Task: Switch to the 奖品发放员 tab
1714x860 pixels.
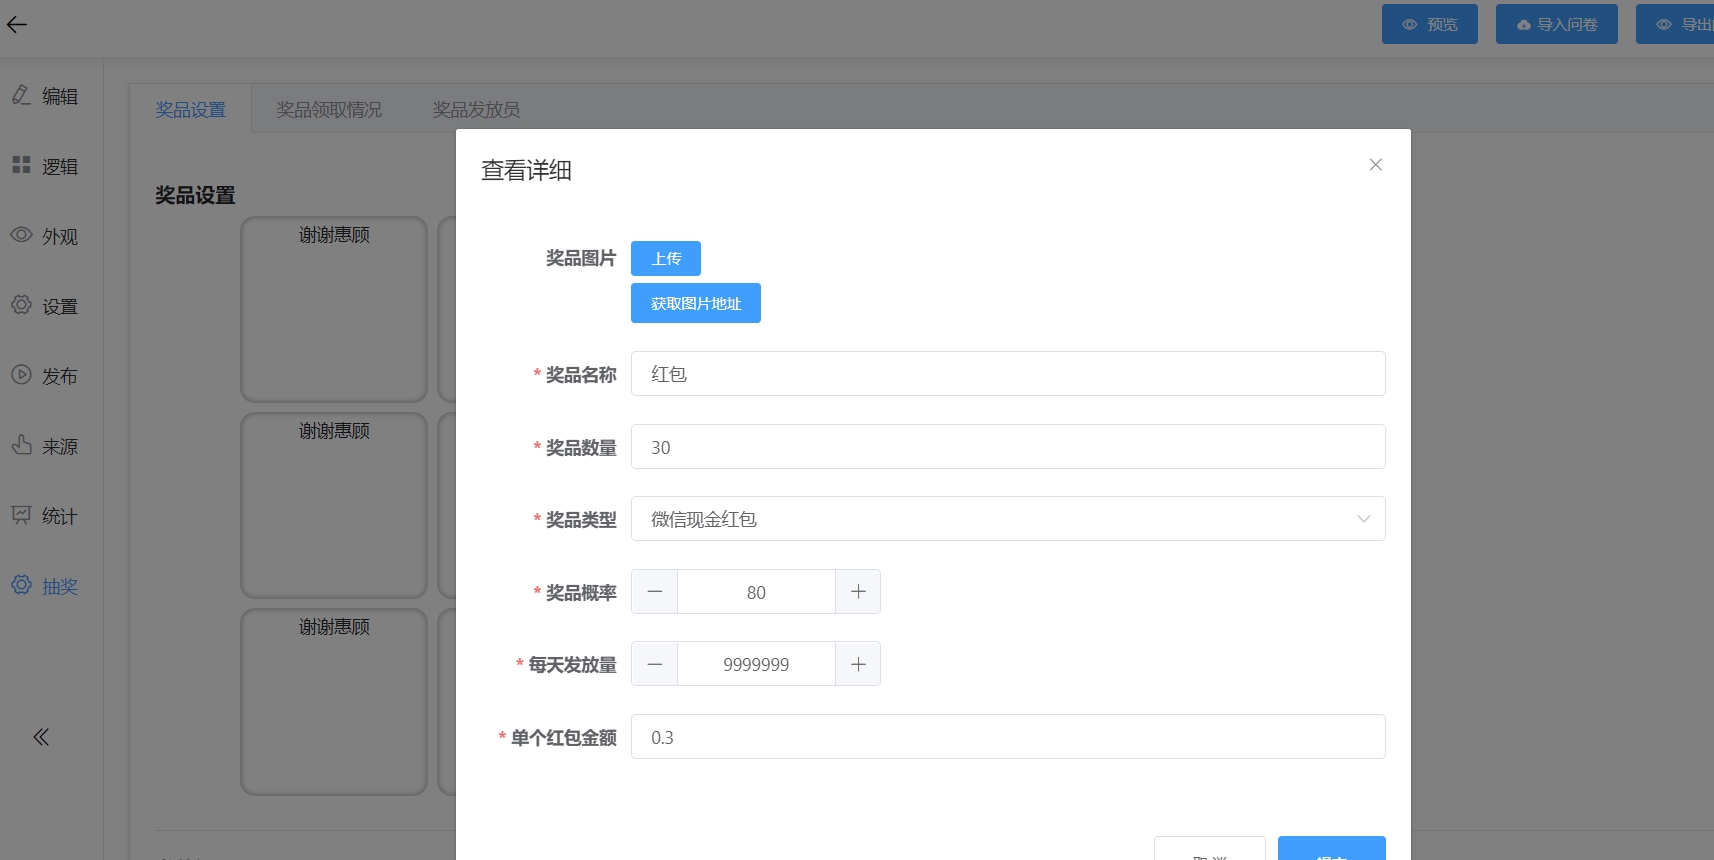Action: (x=476, y=109)
